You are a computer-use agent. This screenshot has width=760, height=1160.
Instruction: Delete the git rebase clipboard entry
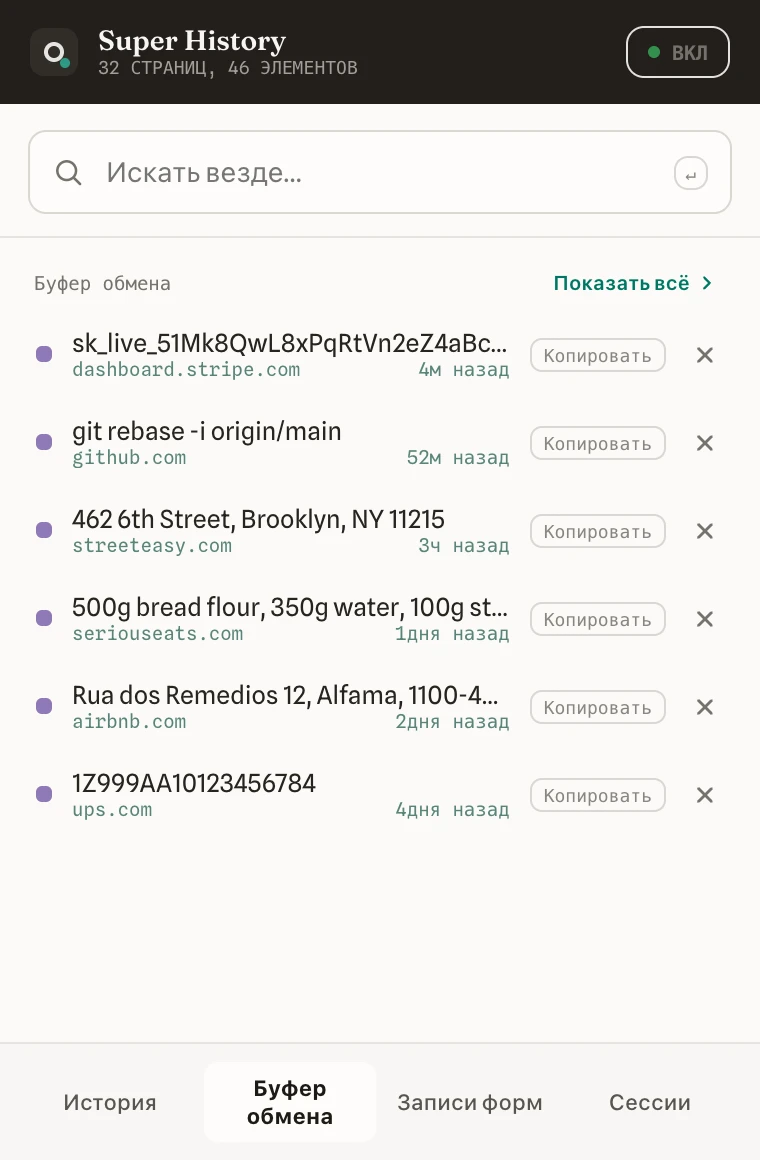(704, 443)
